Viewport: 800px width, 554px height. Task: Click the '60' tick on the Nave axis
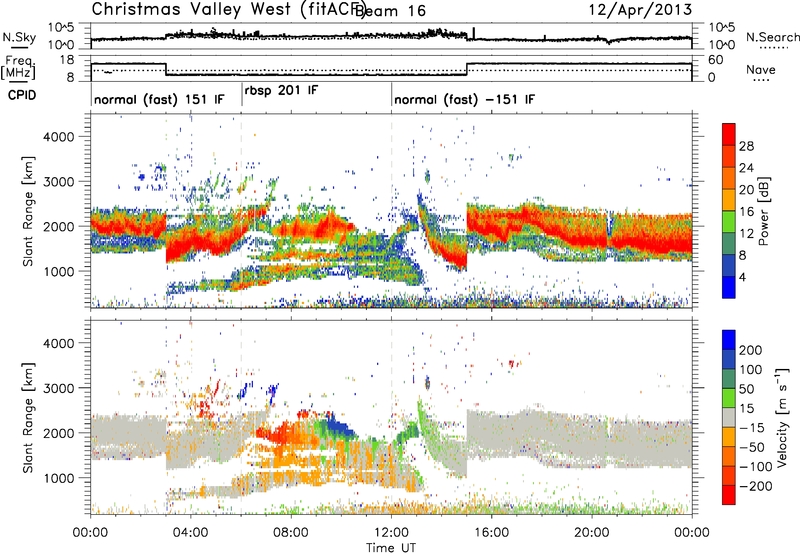[715, 60]
